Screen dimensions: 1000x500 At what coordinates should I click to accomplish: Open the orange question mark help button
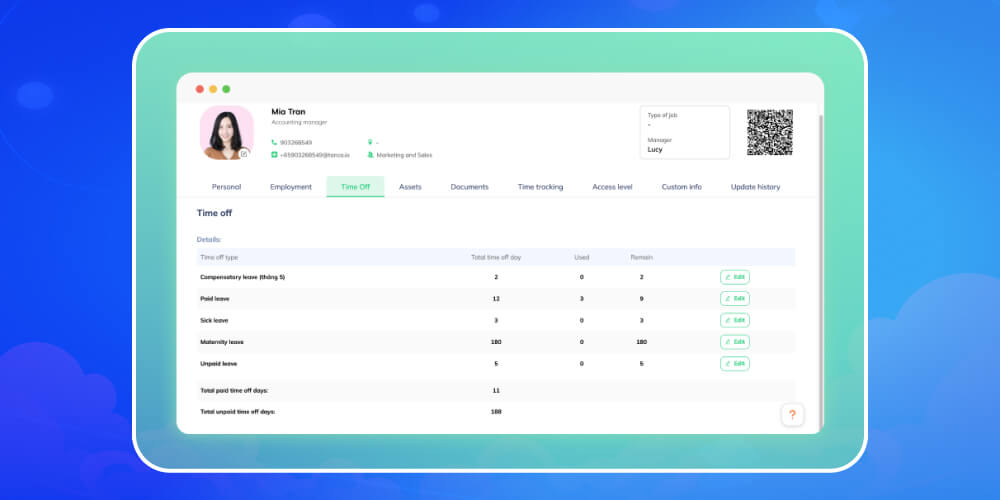point(792,415)
